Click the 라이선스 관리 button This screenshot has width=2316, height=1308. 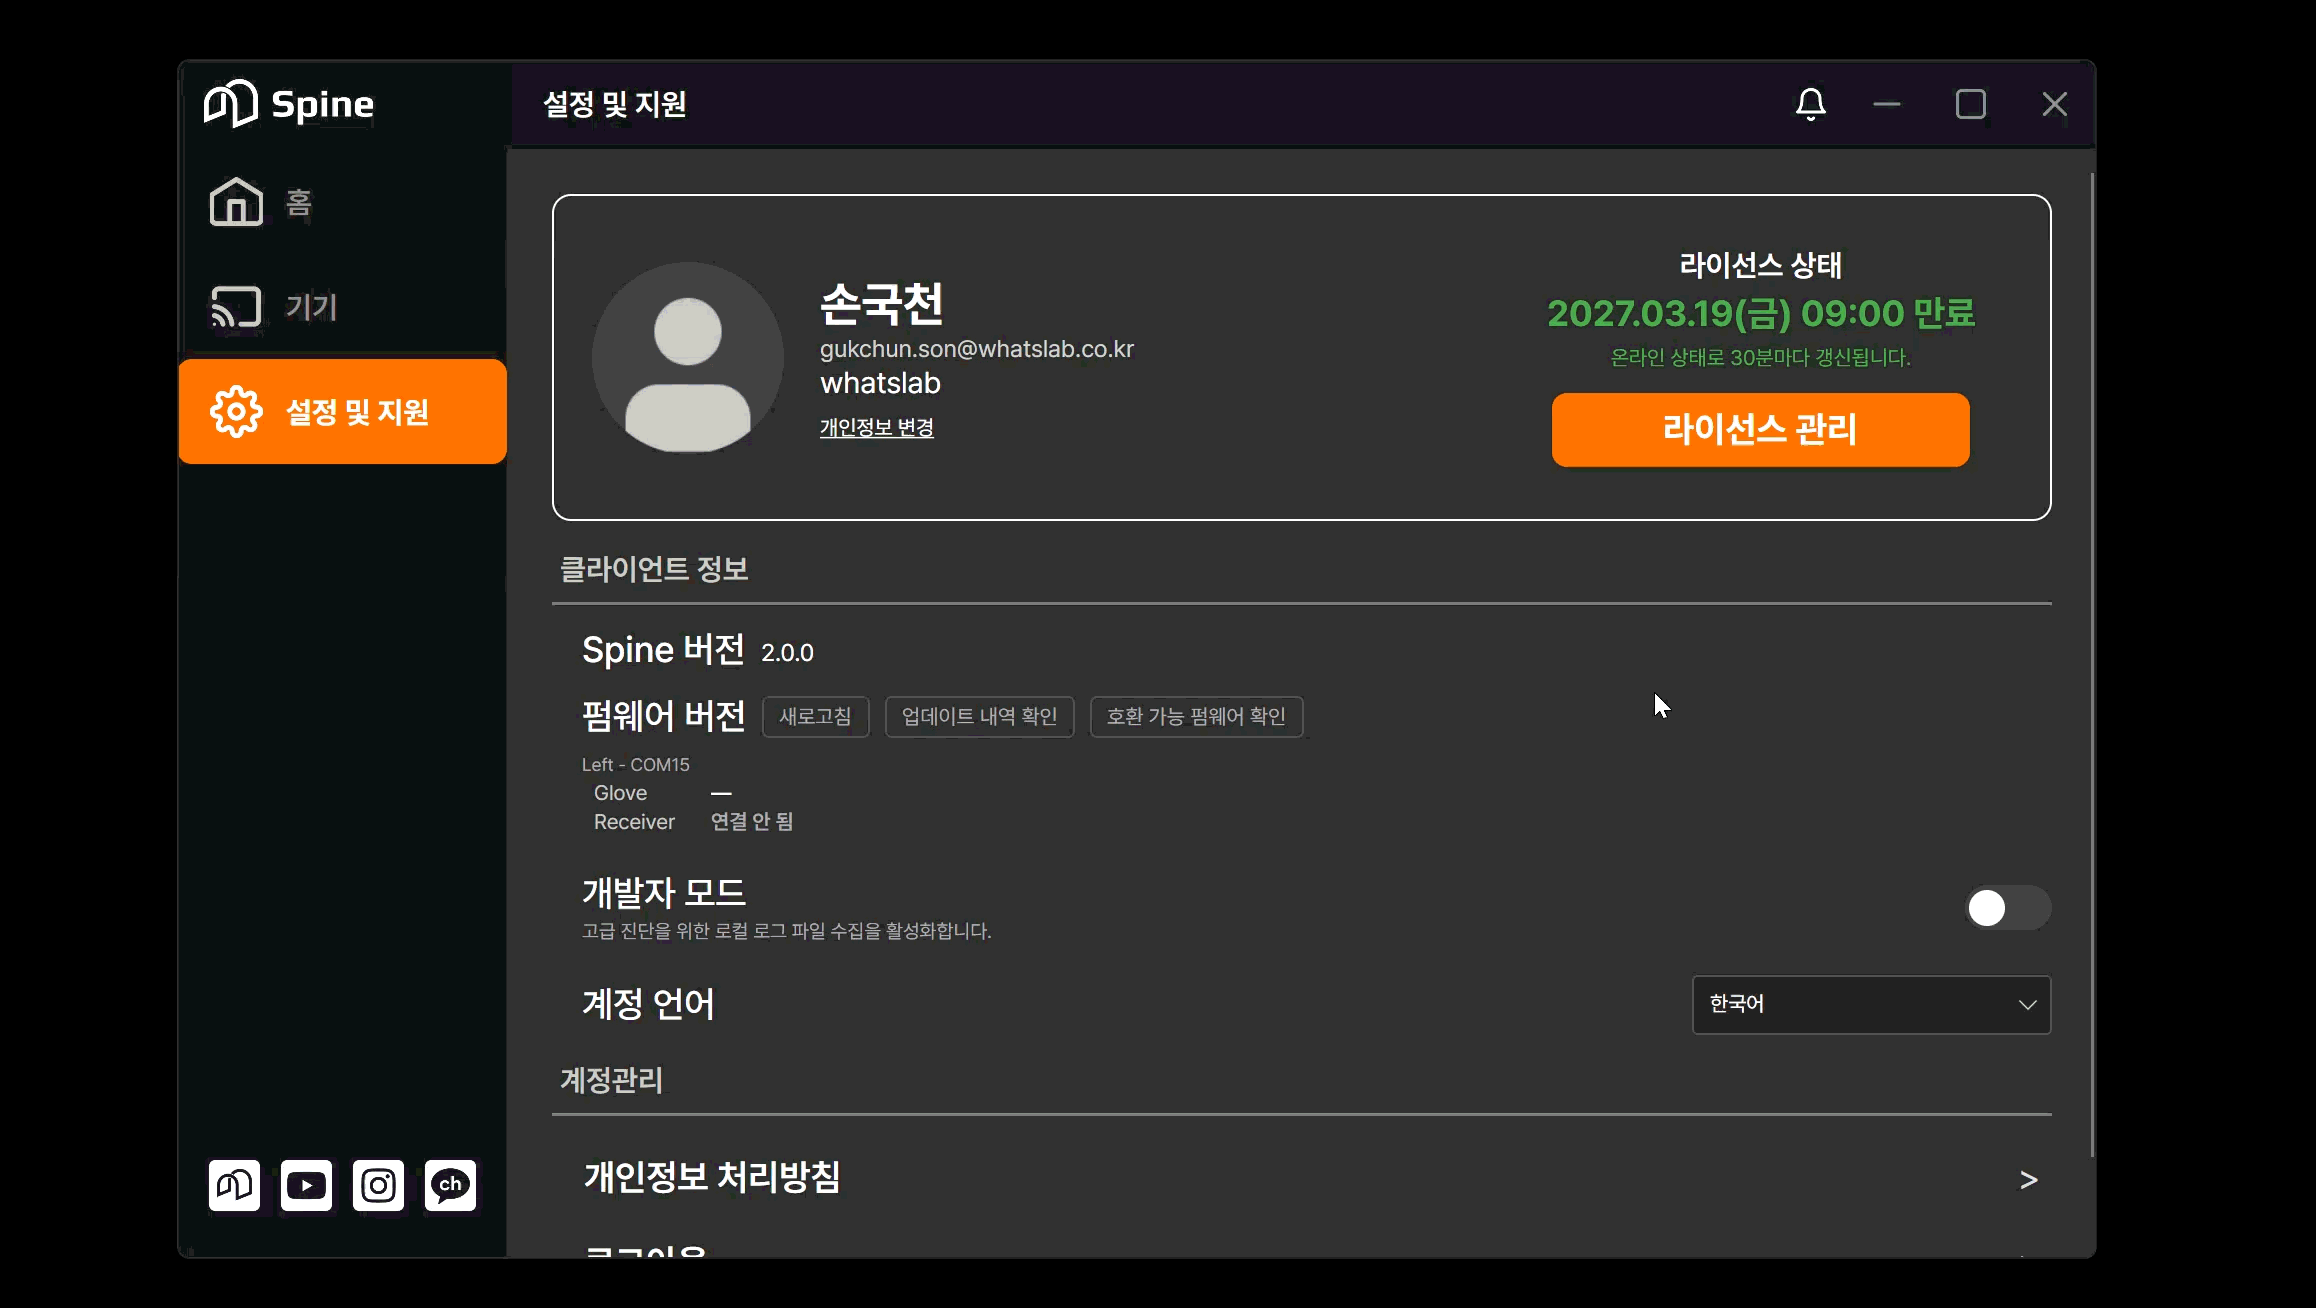1760,429
